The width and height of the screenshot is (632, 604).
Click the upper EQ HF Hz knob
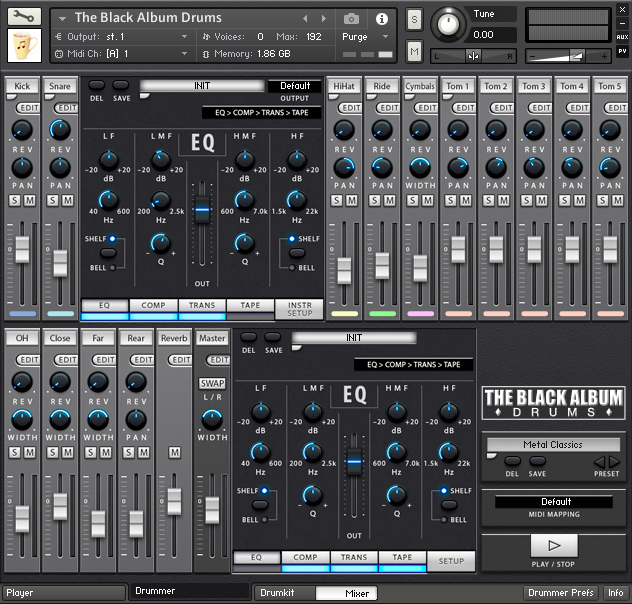[x=297, y=201]
